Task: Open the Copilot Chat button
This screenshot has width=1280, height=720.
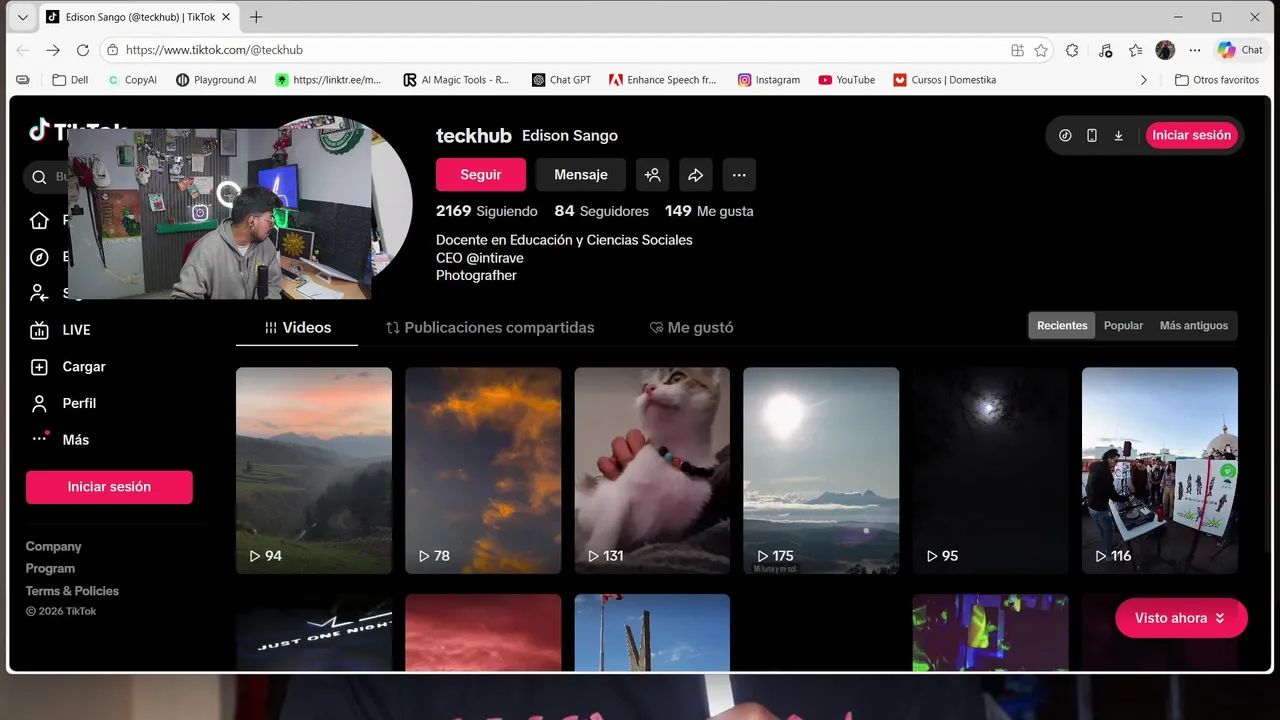Action: click(x=1240, y=50)
